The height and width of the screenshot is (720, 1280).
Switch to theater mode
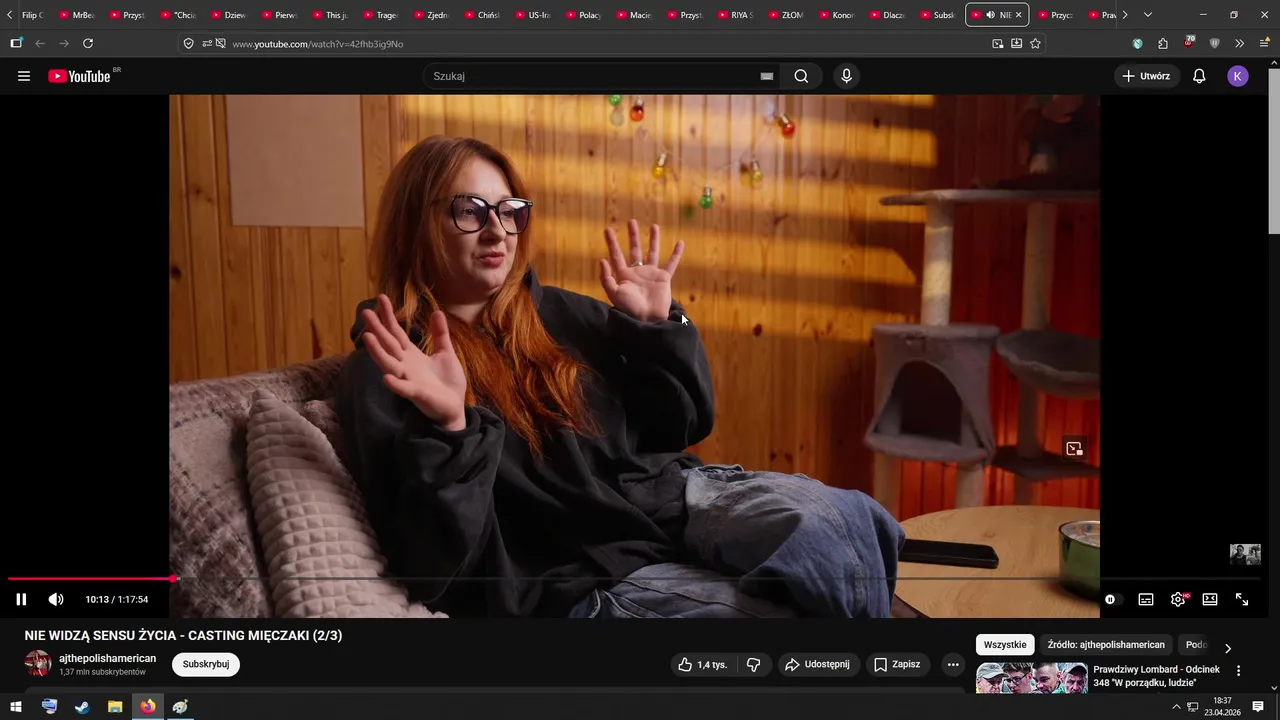1210,599
